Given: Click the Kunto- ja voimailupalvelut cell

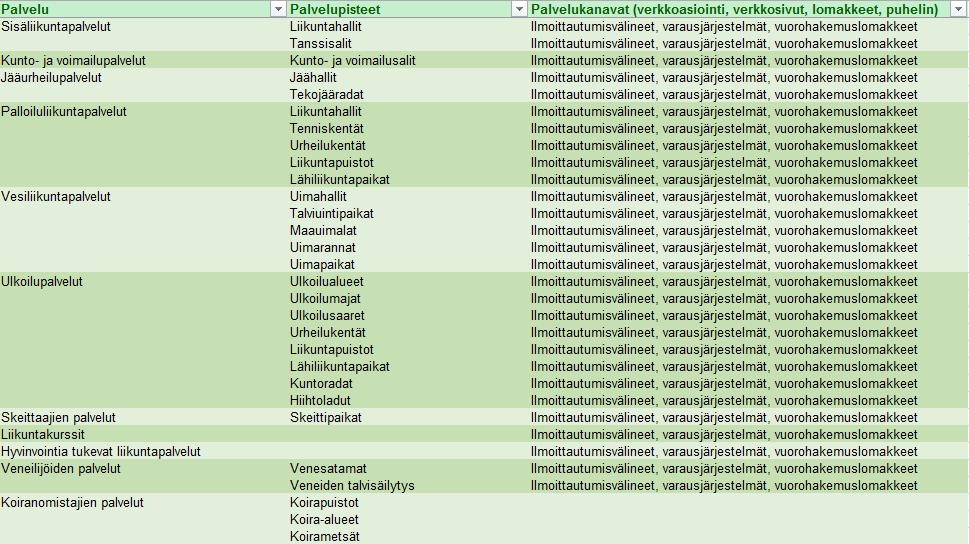Looking at the screenshot, I should tap(143, 61).
